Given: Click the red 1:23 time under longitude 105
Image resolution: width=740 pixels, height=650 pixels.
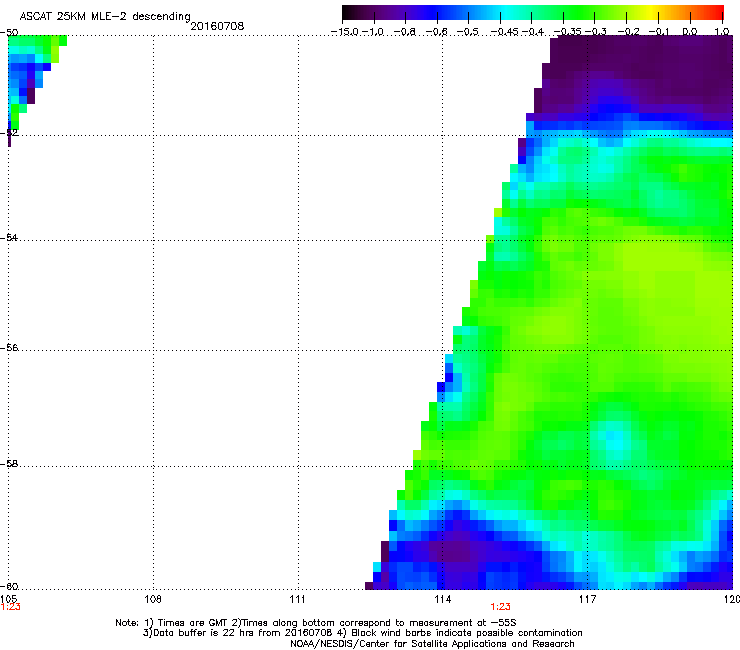Looking at the screenshot, I should coord(10,607).
